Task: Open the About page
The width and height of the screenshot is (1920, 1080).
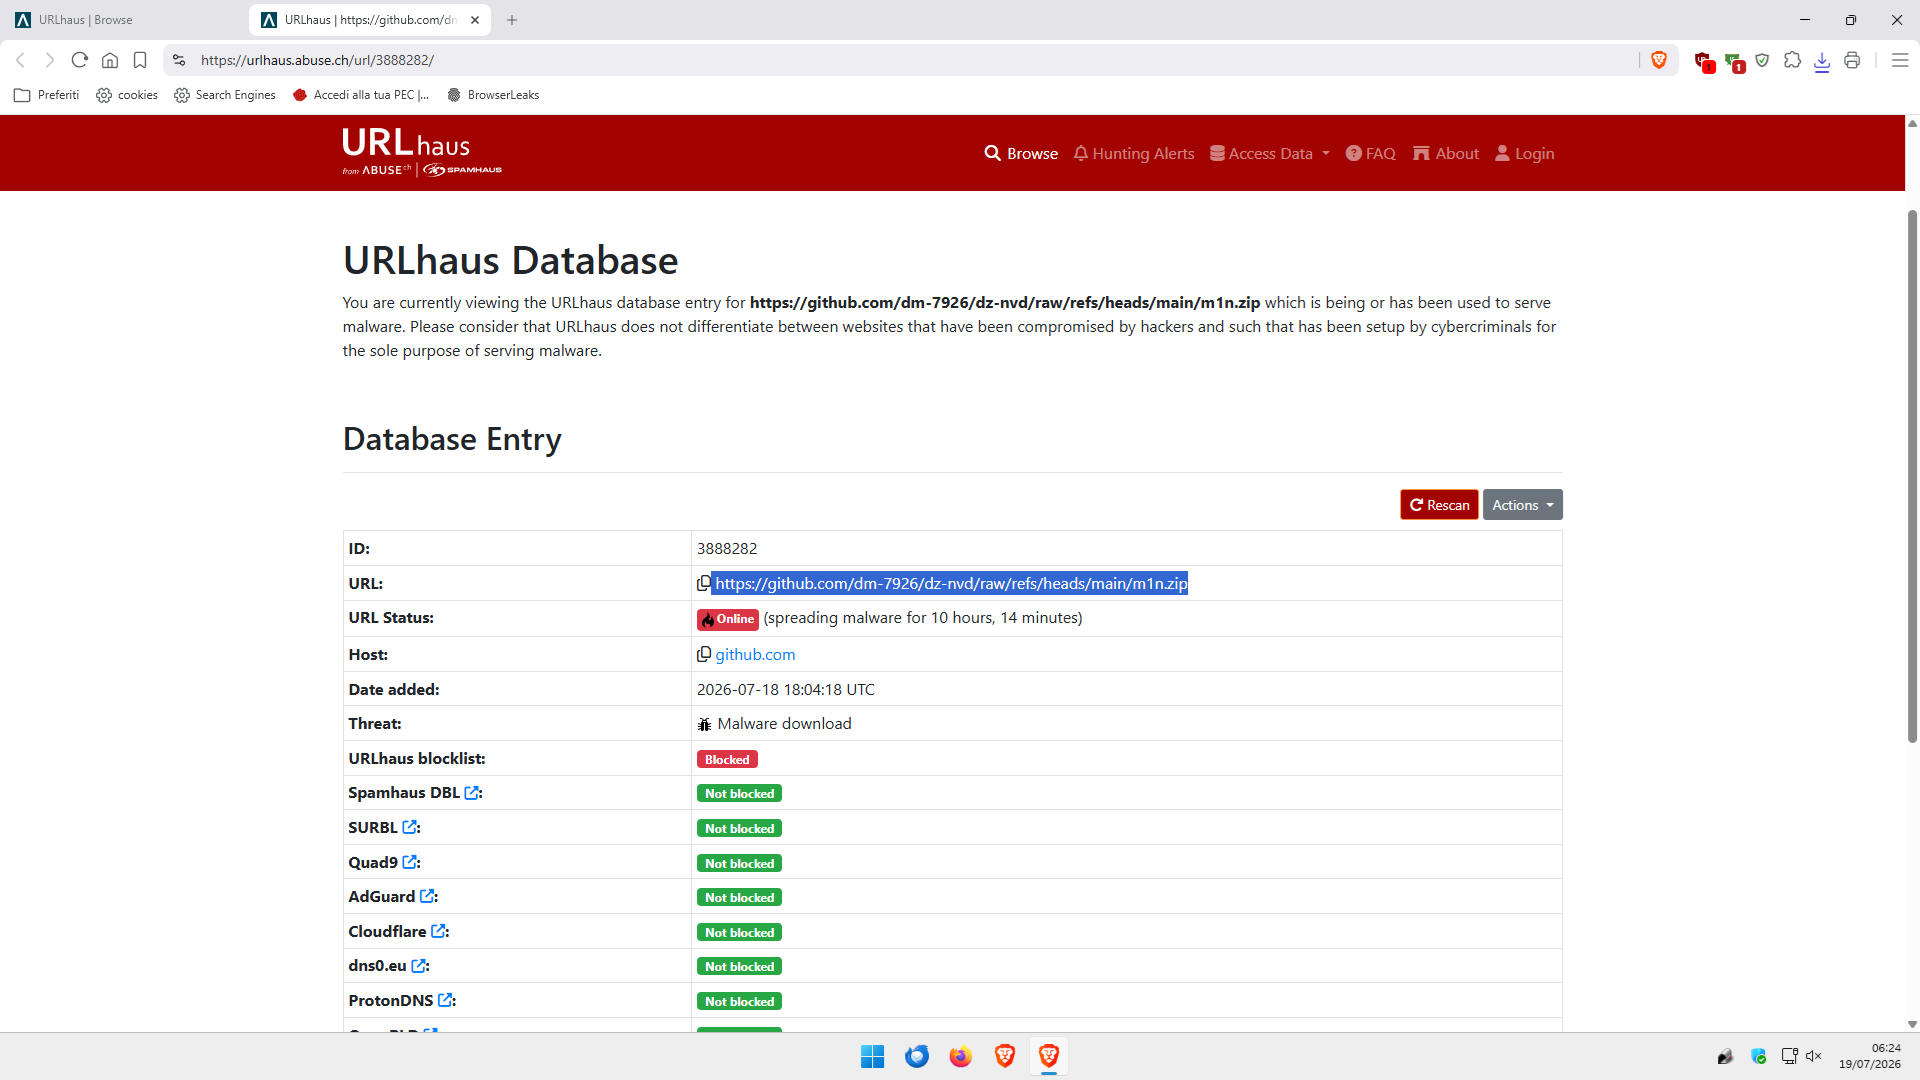Action: coord(1446,153)
